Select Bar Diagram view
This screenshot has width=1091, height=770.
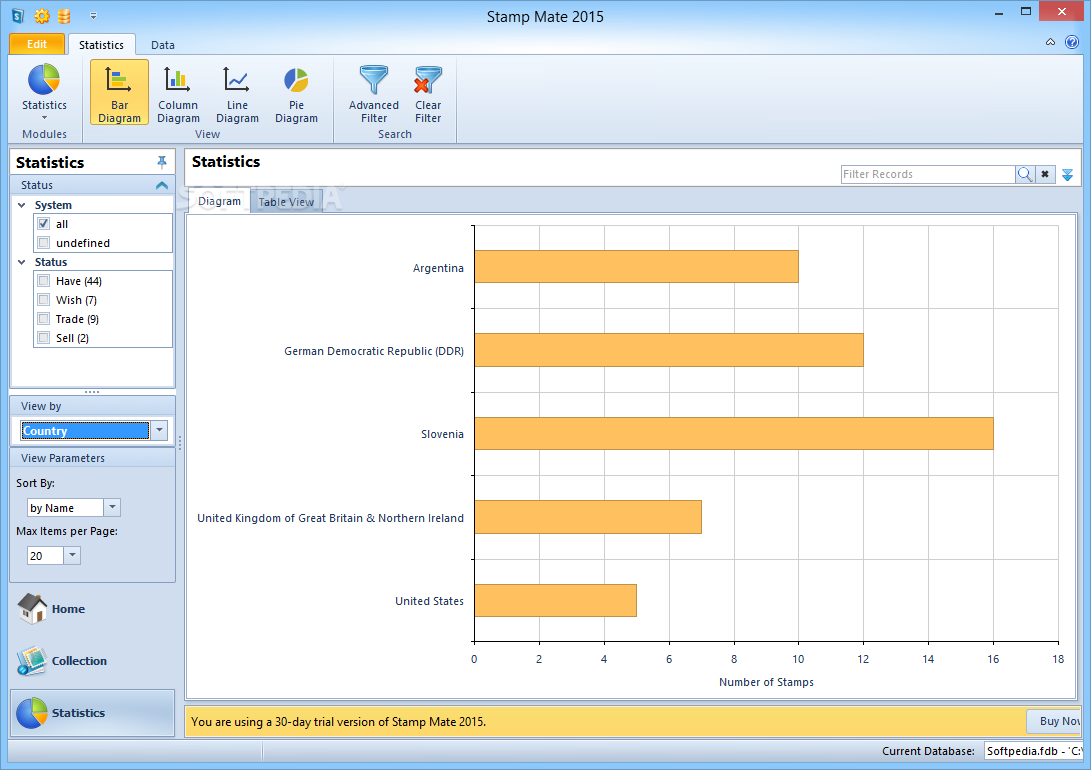point(119,93)
